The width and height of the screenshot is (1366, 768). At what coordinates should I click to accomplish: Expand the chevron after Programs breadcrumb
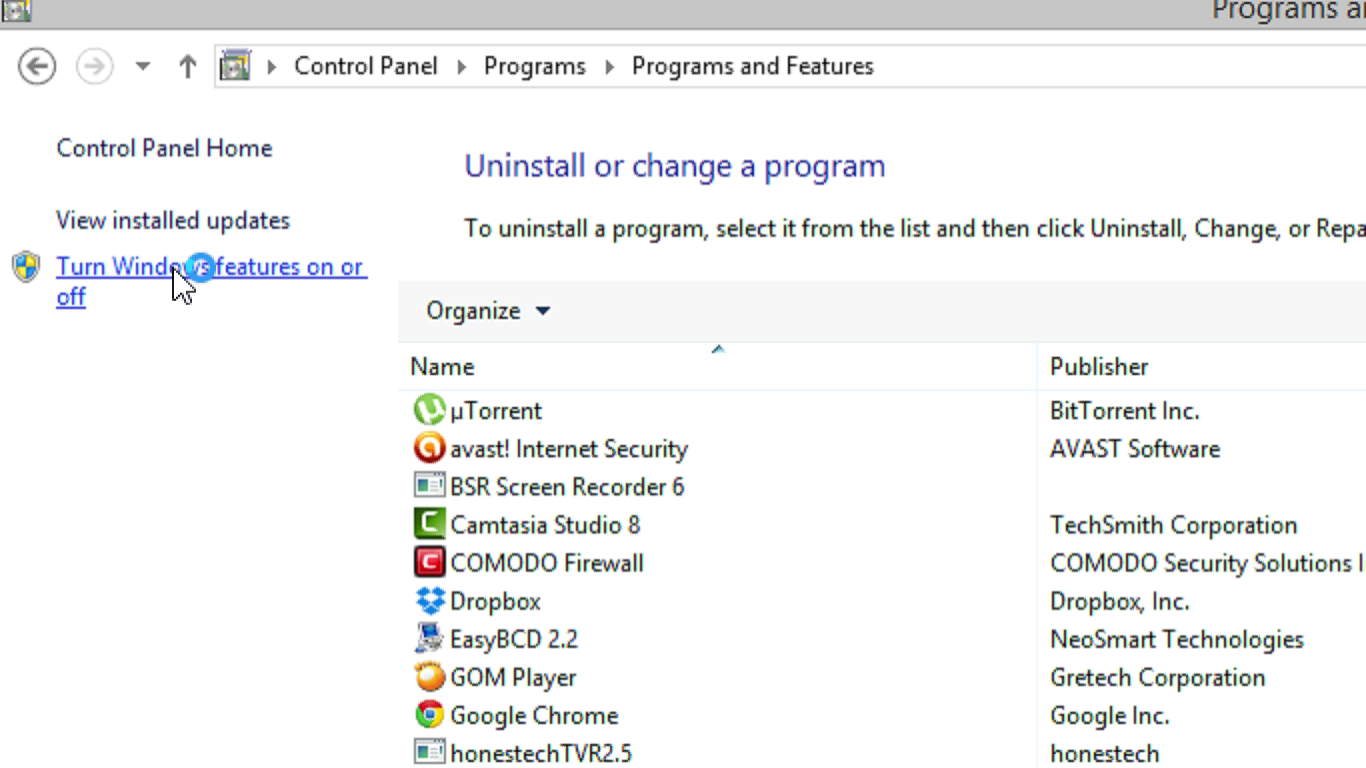[x=609, y=67]
